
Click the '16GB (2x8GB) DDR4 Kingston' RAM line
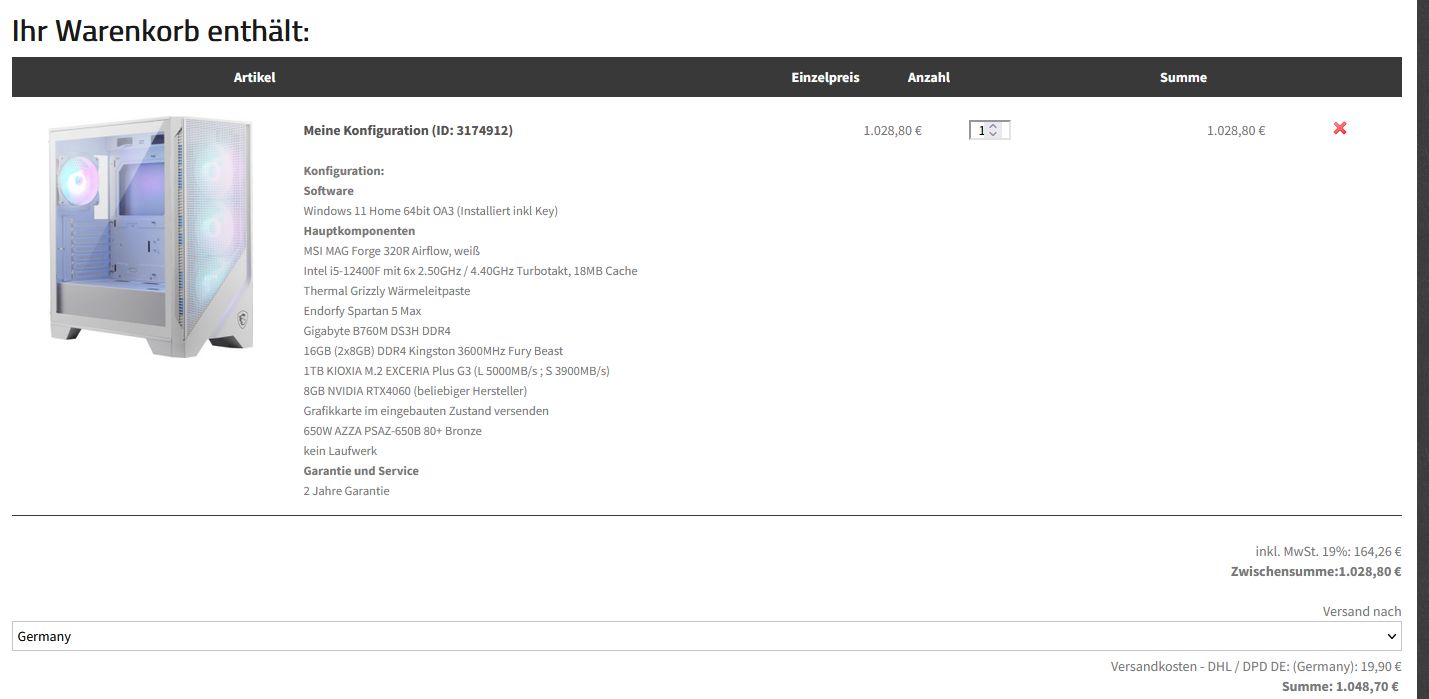click(433, 351)
